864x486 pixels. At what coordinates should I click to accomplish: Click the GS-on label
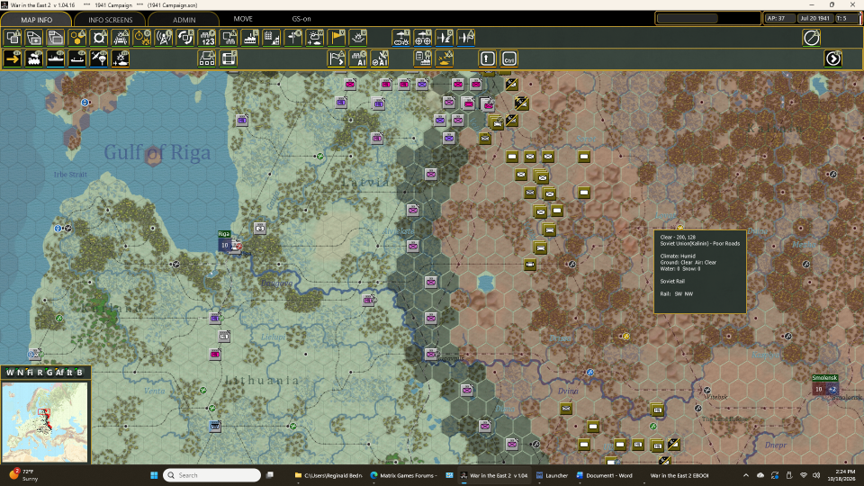pyautogui.click(x=301, y=19)
